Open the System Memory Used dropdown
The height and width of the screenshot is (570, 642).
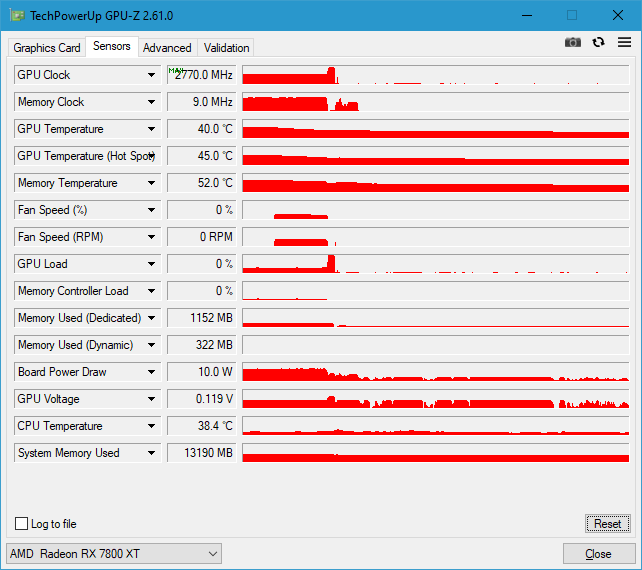pyautogui.click(x=151, y=453)
